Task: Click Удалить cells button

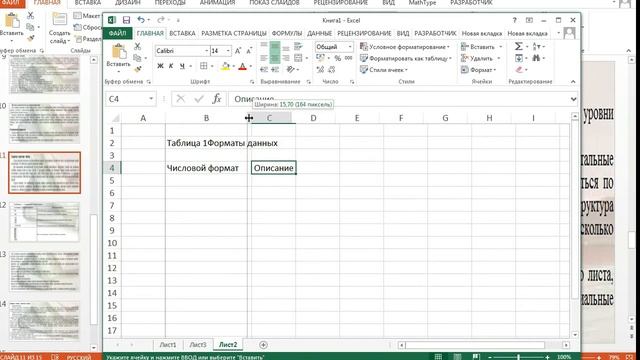Action: click(x=480, y=58)
